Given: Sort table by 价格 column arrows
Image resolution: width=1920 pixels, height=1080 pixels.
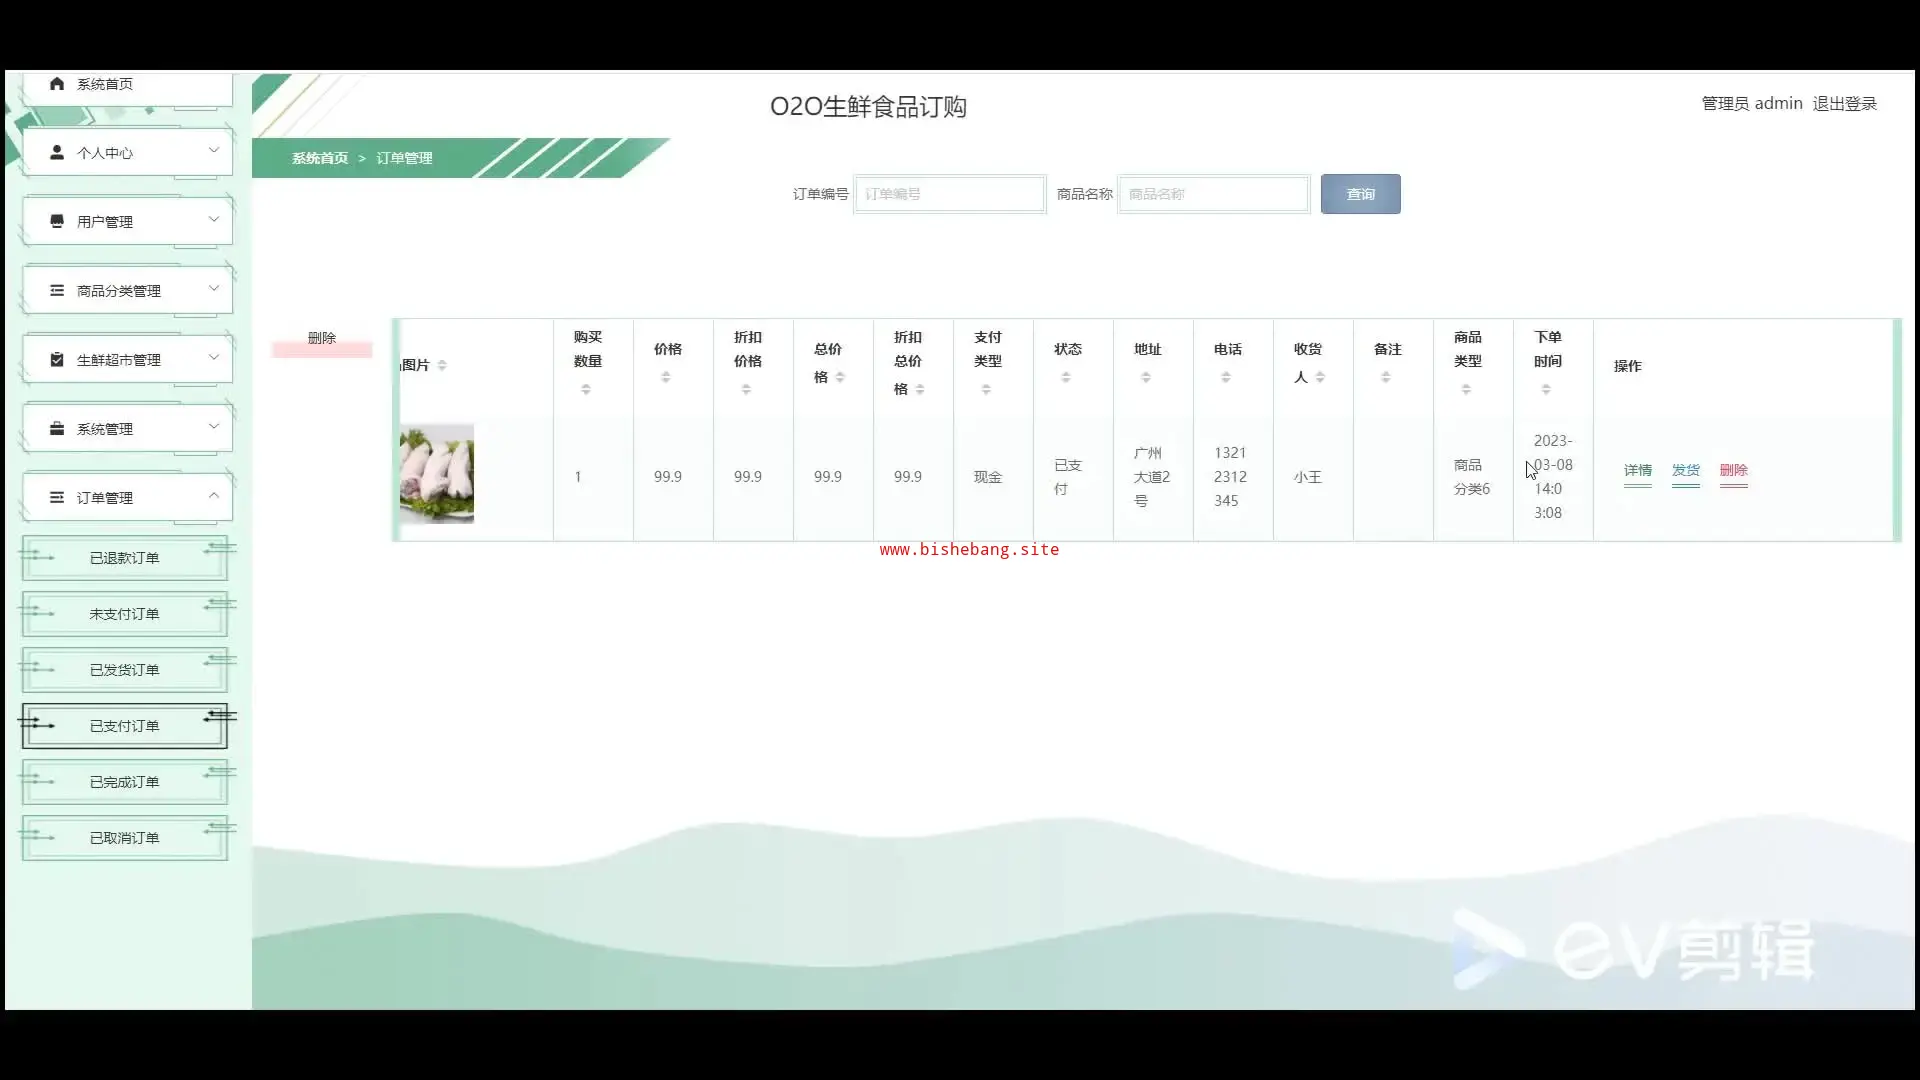Looking at the screenshot, I should click(666, 378).
